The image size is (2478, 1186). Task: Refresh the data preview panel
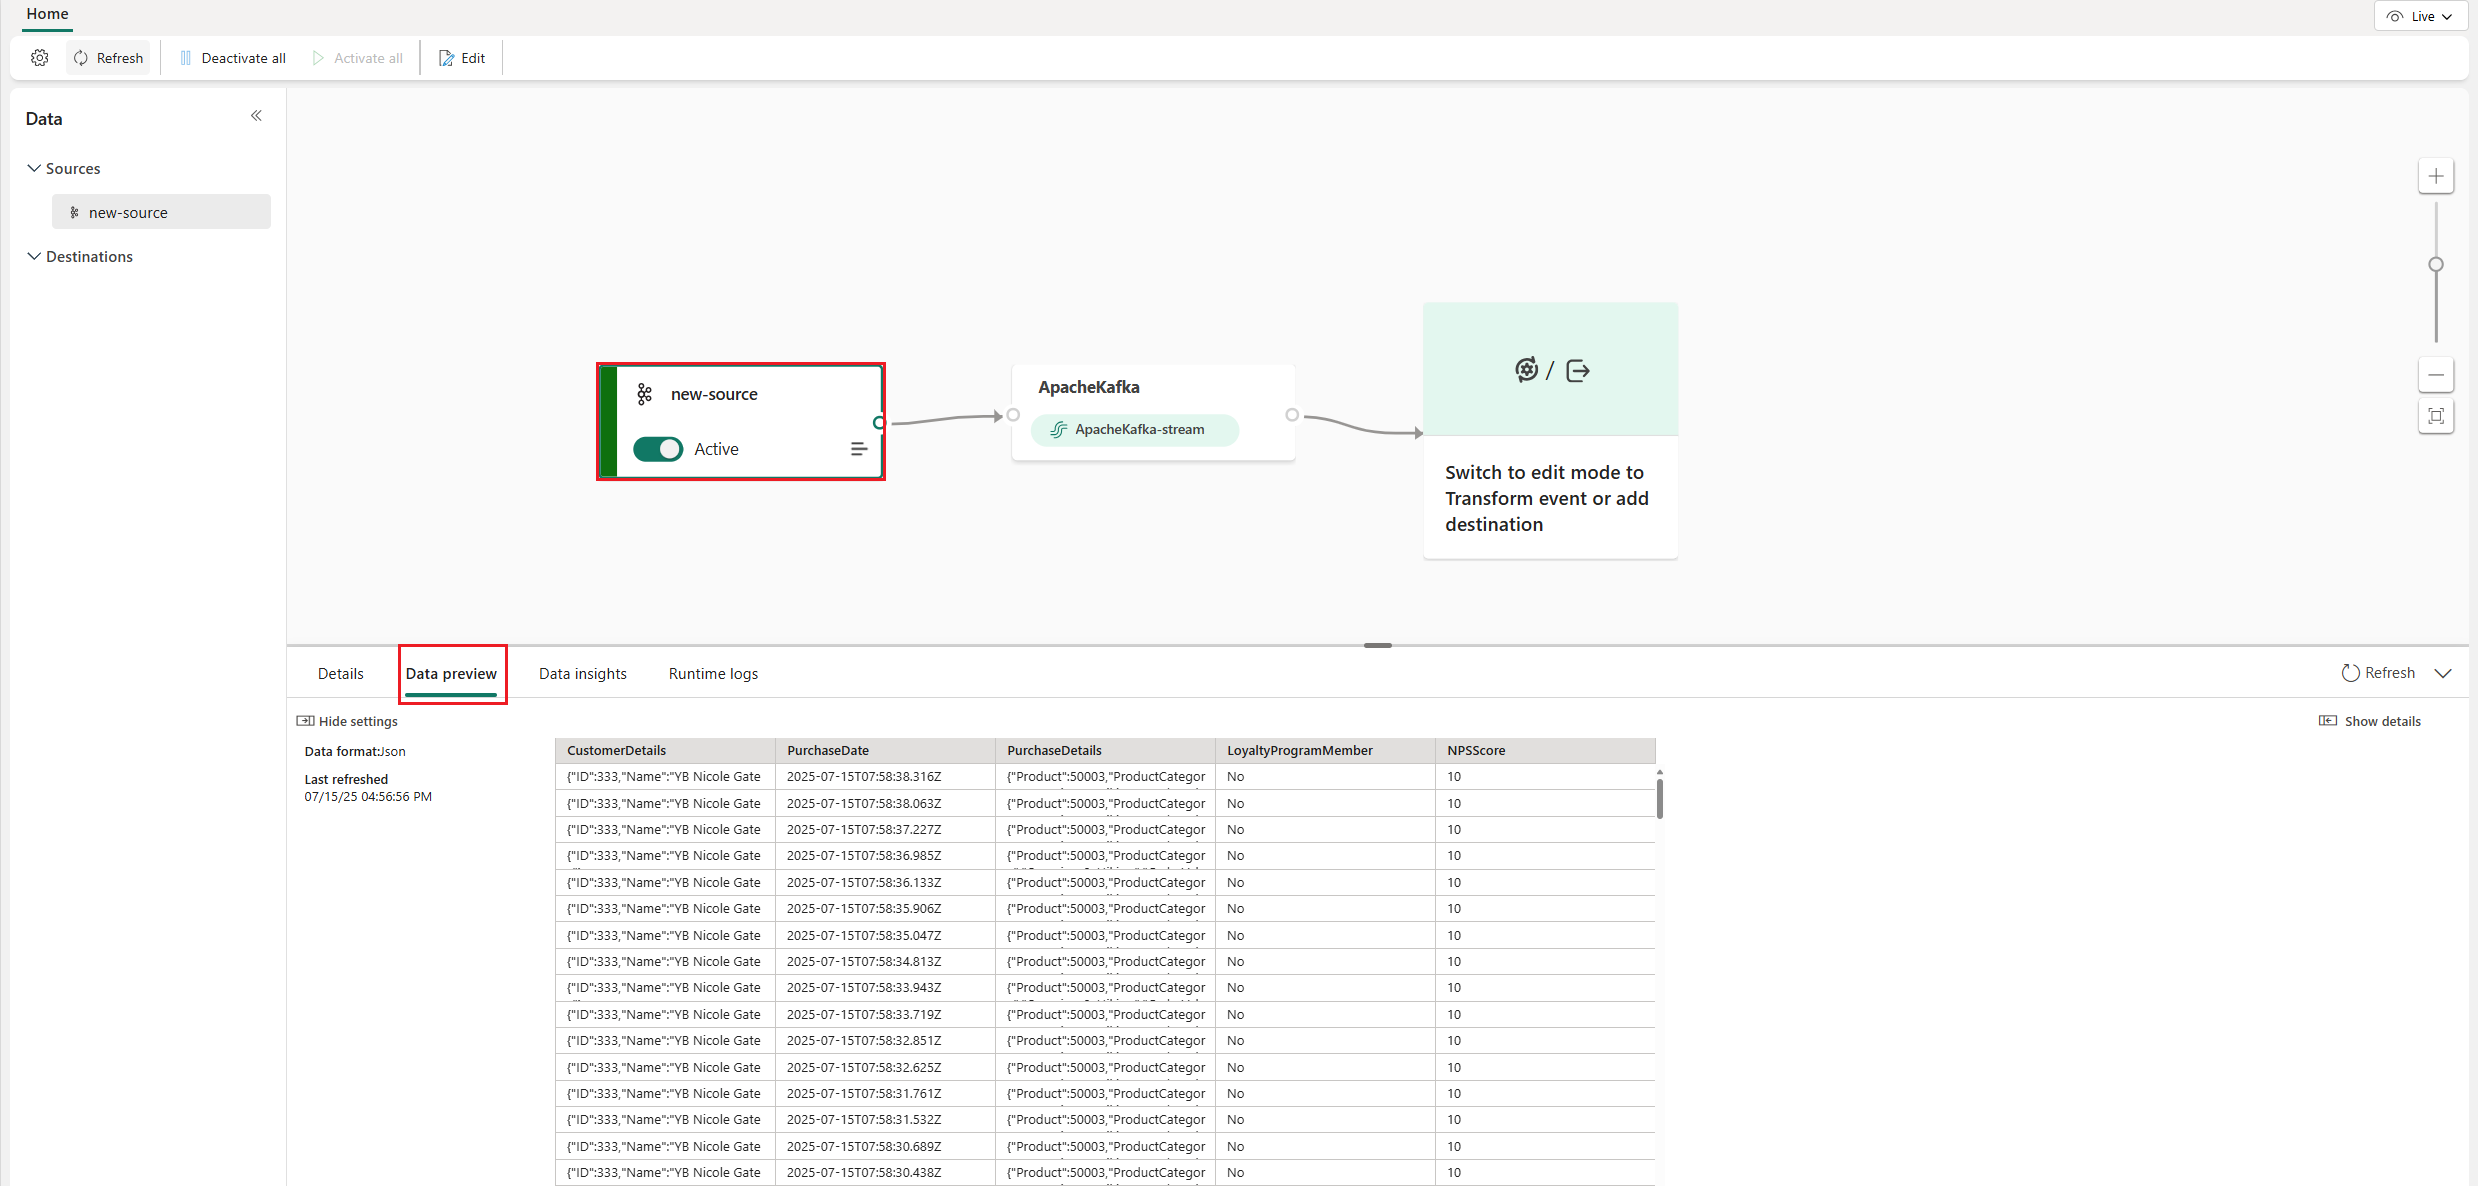click(x=2378, y=673)
